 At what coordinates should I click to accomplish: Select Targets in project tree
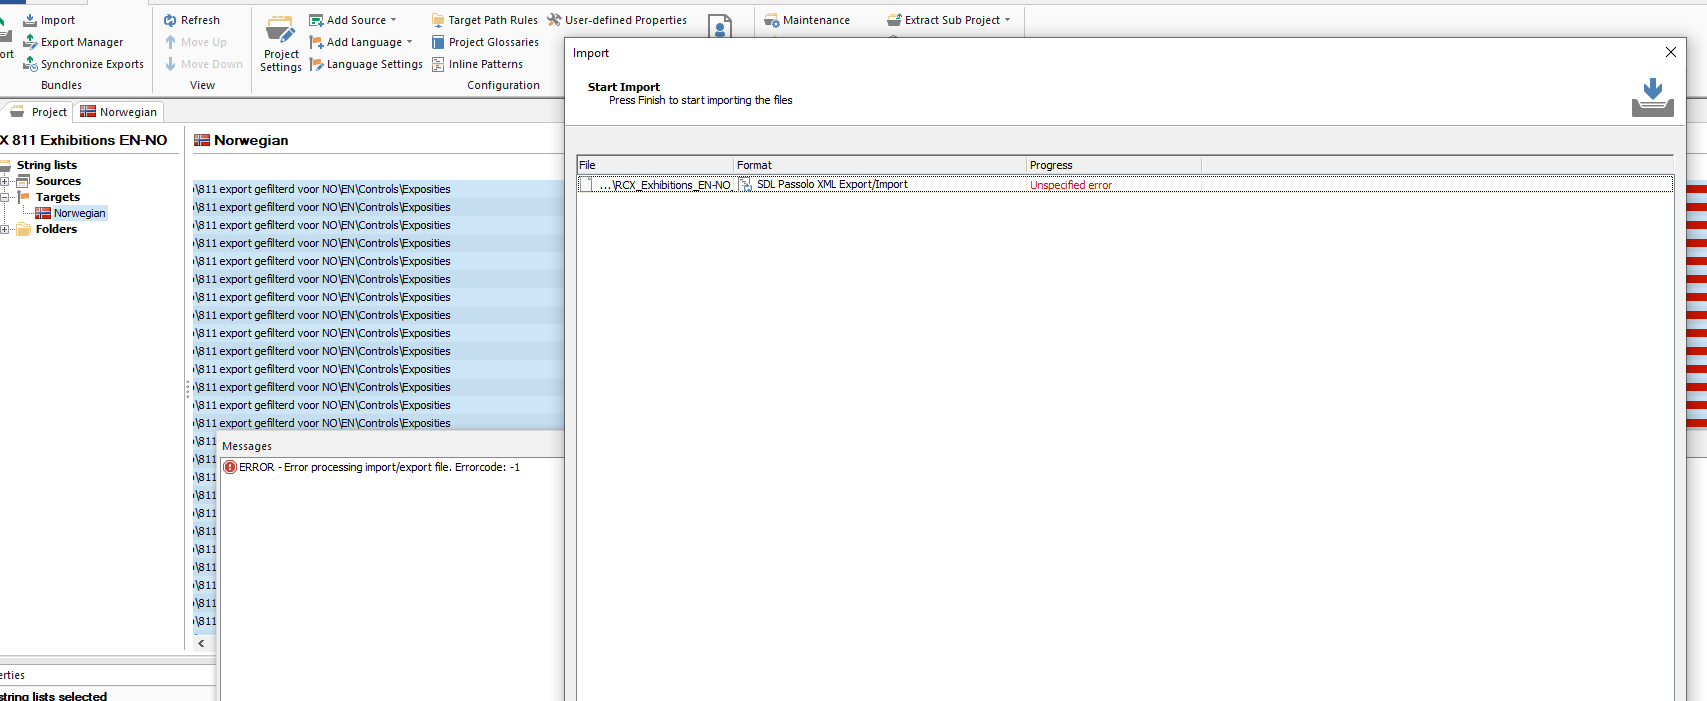click(58, 197)
